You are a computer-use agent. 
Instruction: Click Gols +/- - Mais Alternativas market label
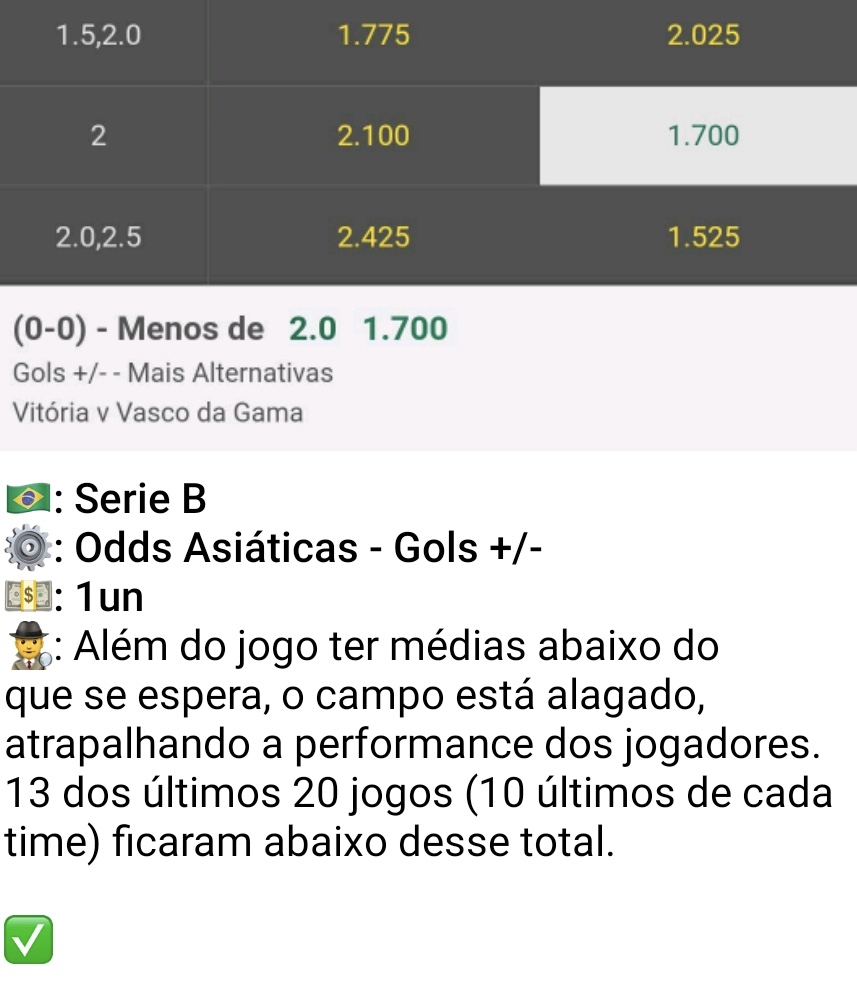(x=173, y=373)
